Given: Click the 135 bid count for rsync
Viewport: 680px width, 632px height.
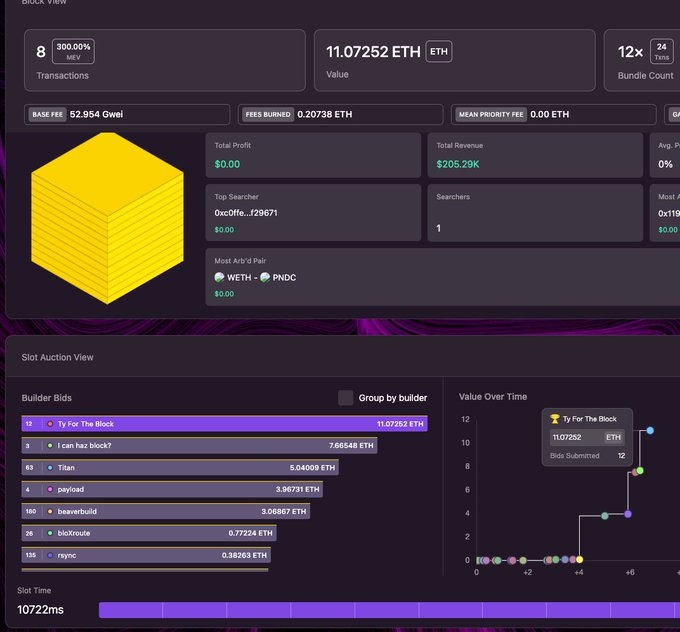Looking at the screenshot, I should [31, 555].
